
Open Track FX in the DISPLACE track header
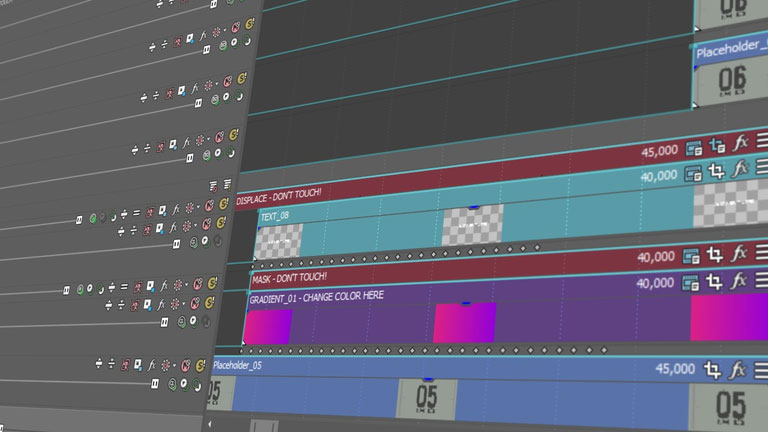[x=176, y=209]
